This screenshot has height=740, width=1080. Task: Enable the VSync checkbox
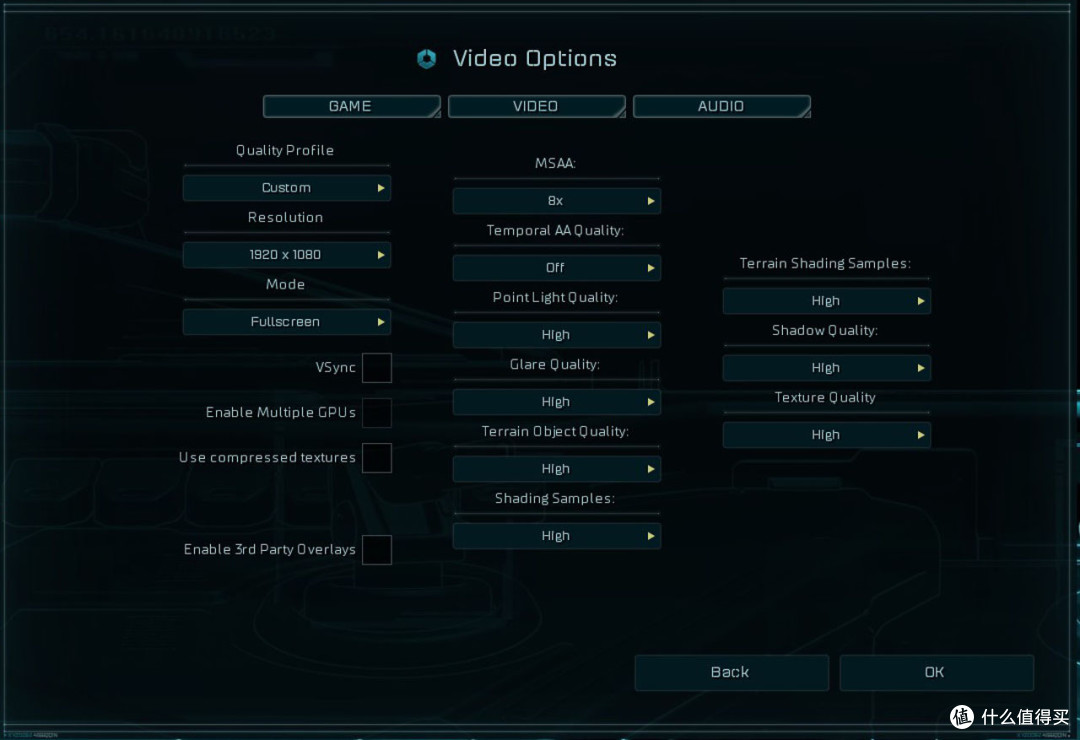tap(377, 367)
